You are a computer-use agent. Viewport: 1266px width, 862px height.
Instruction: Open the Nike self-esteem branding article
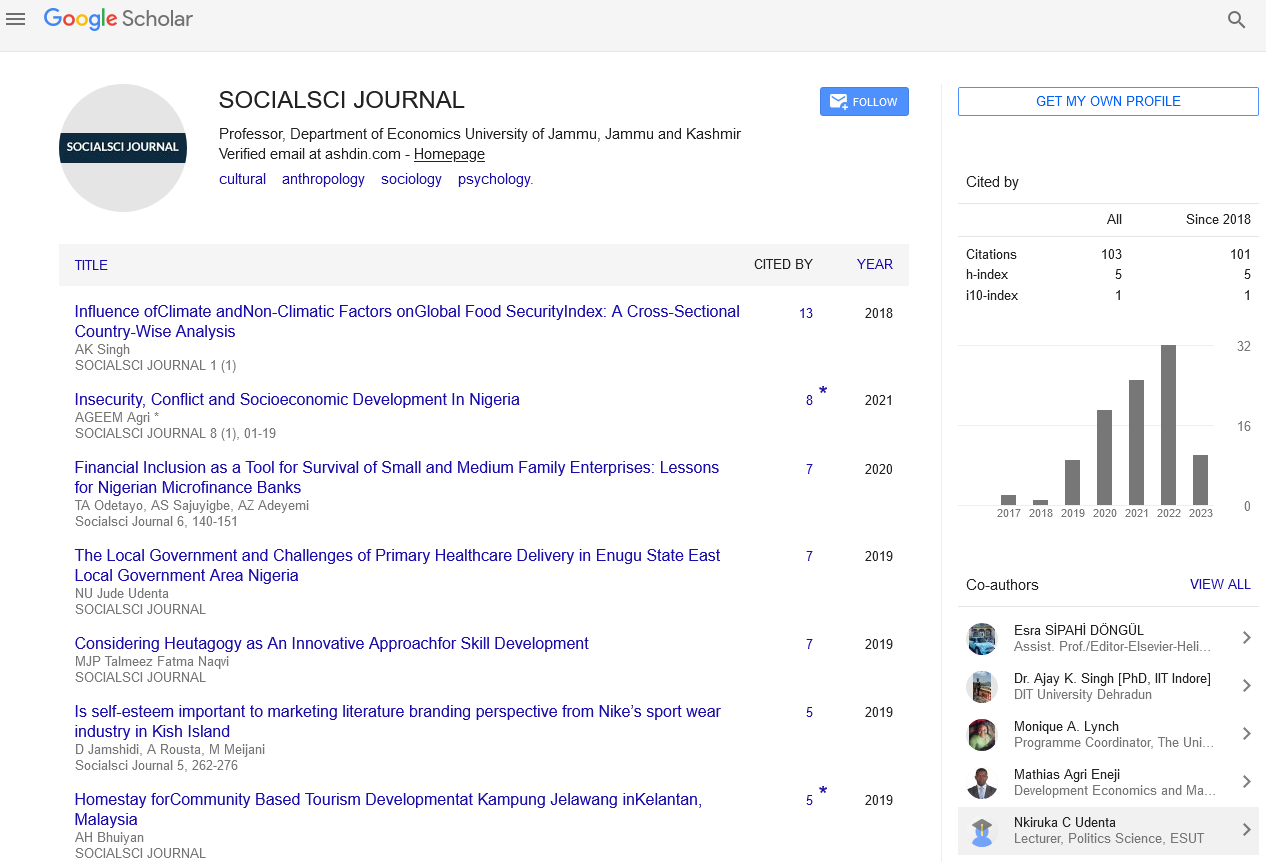398,721
